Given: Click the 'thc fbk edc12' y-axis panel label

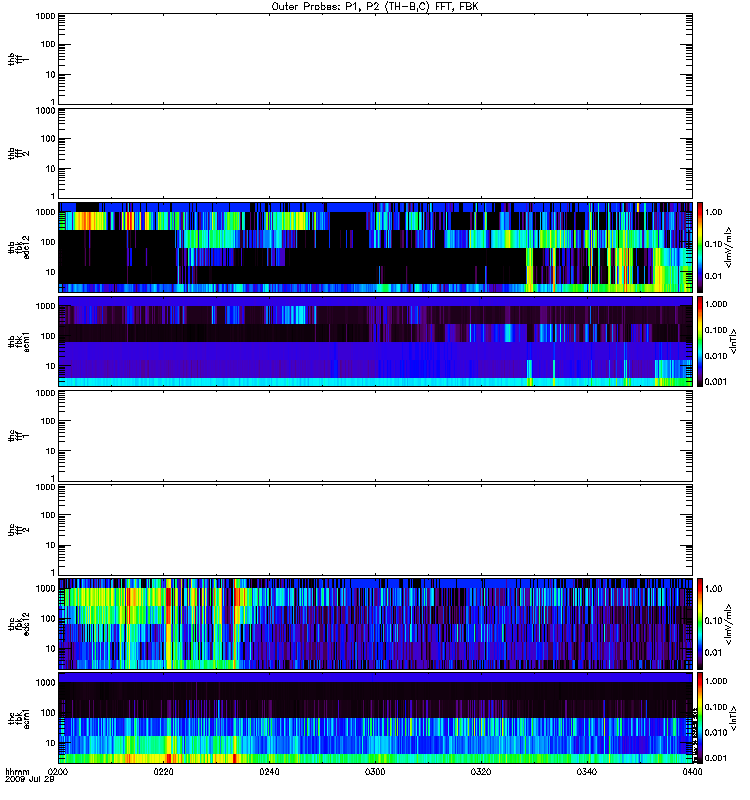Looking at the screenshot, I should tap(19, 624).
